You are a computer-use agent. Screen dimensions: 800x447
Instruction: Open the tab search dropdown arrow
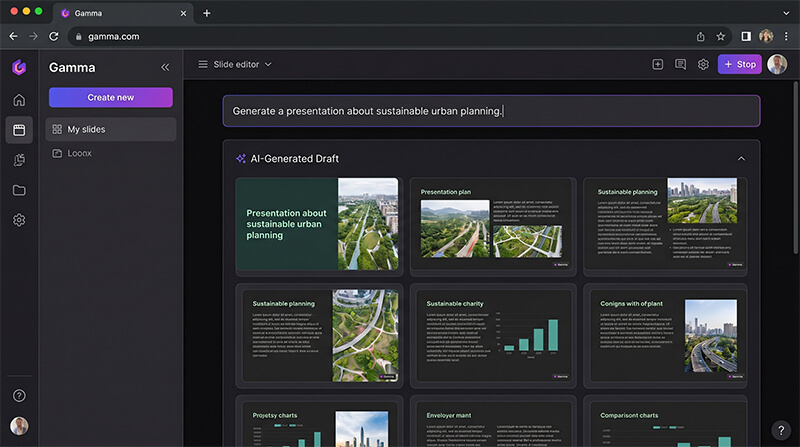(x=786, y=13)
